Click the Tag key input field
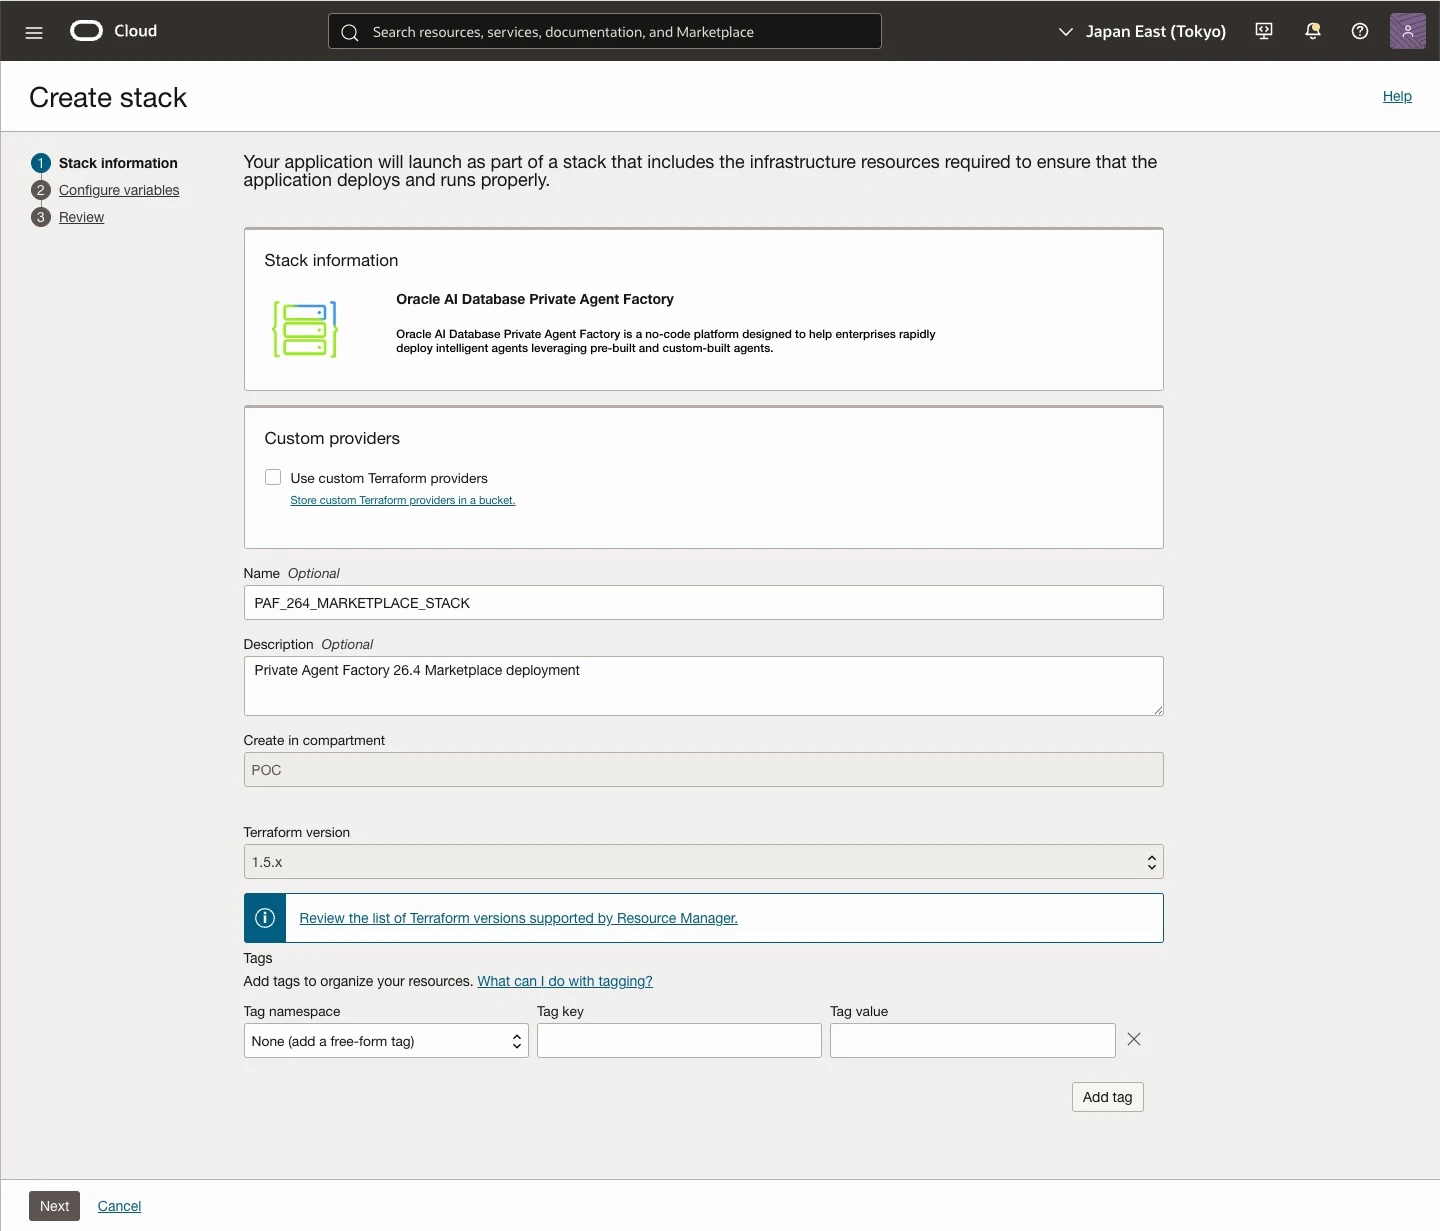 pyautogui.click(x=679, y=1041)
